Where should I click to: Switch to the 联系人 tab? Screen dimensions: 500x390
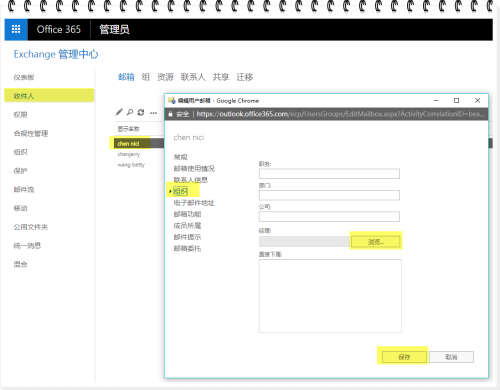point(193,77)
